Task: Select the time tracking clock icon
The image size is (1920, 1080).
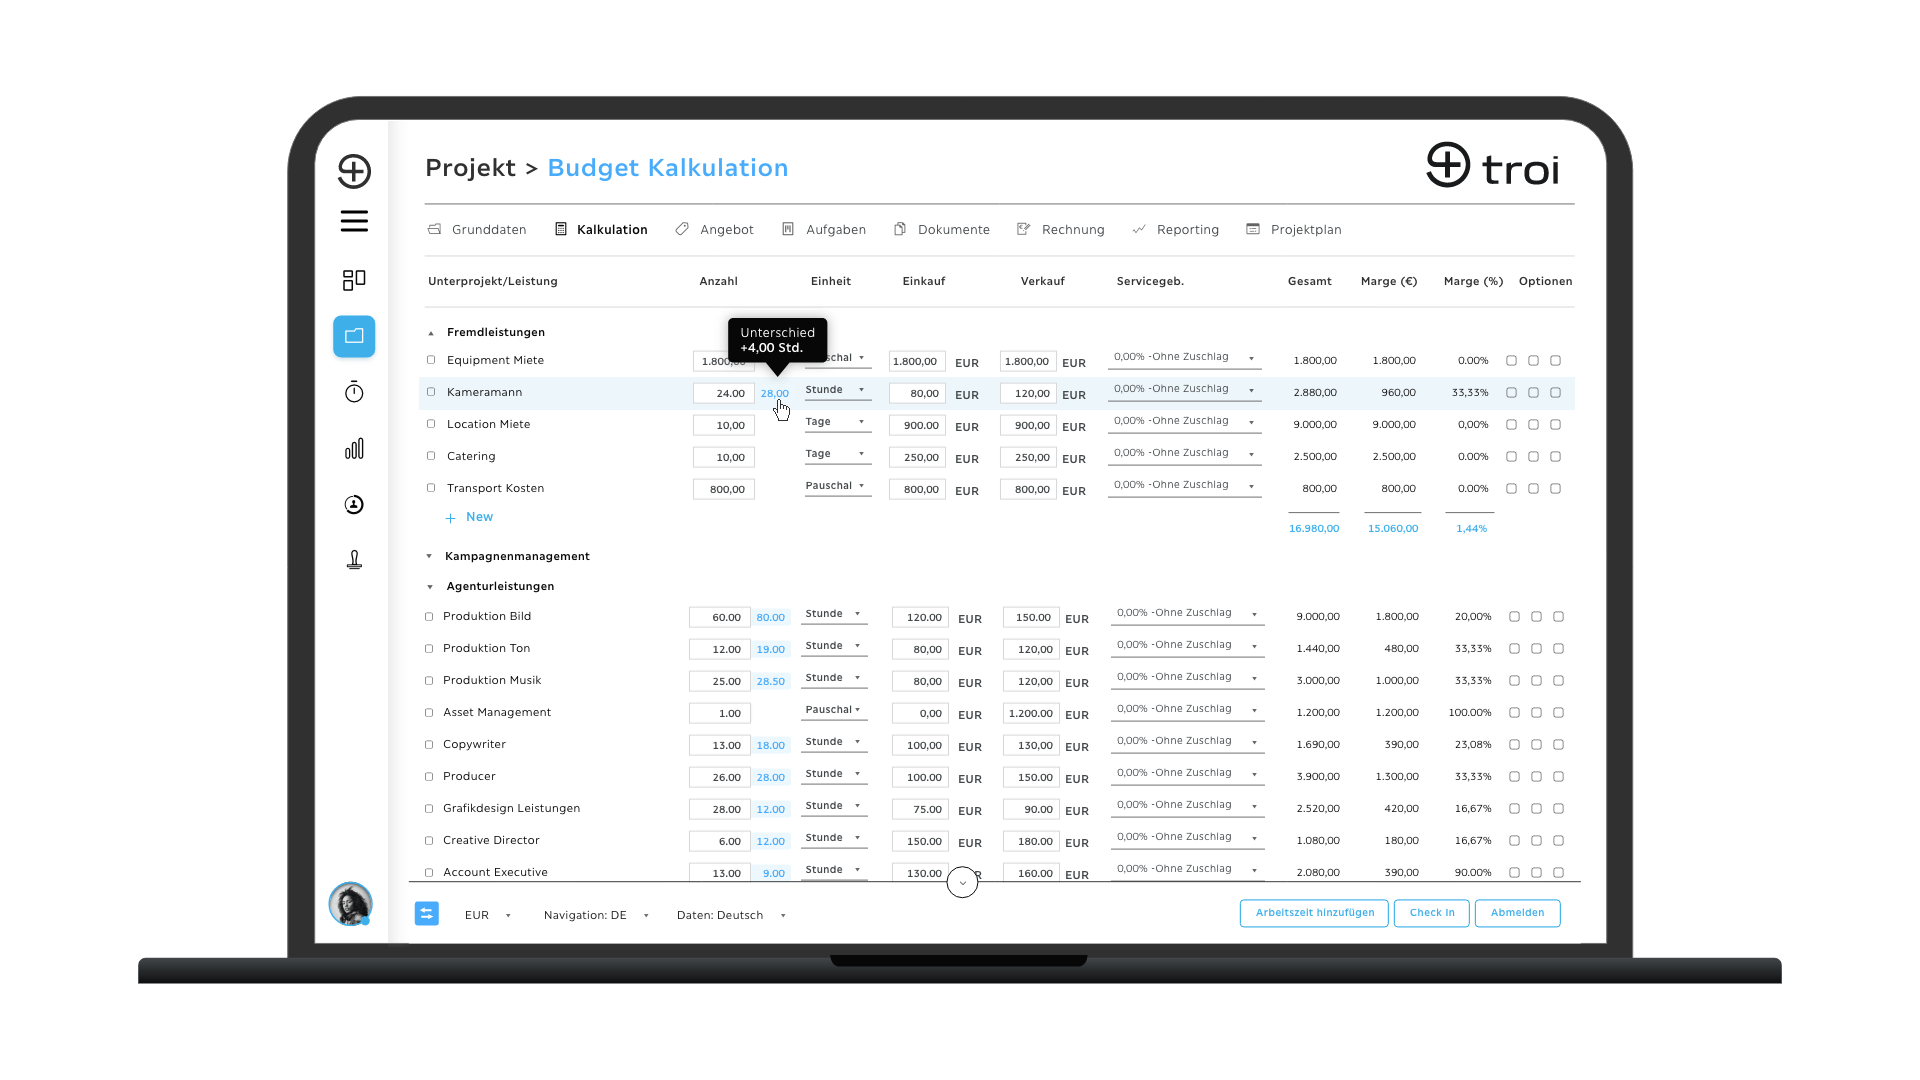Action: [x=352, y=392]
